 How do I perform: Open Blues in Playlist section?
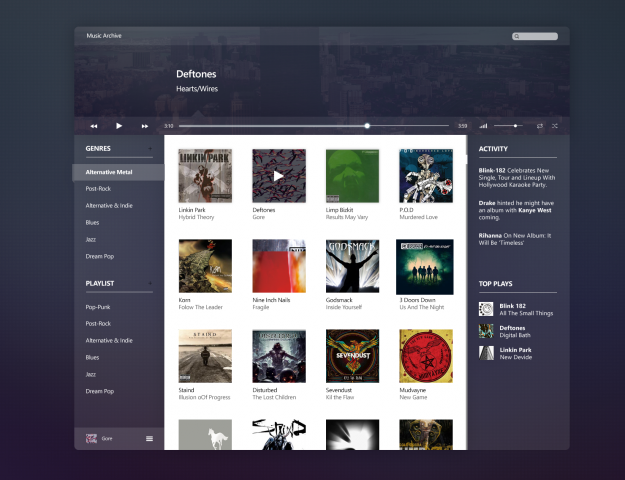(92, 358)
